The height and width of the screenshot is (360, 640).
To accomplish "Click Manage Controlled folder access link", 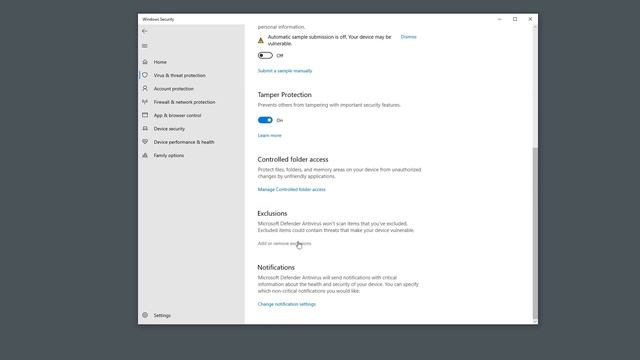I will [291, 189].
